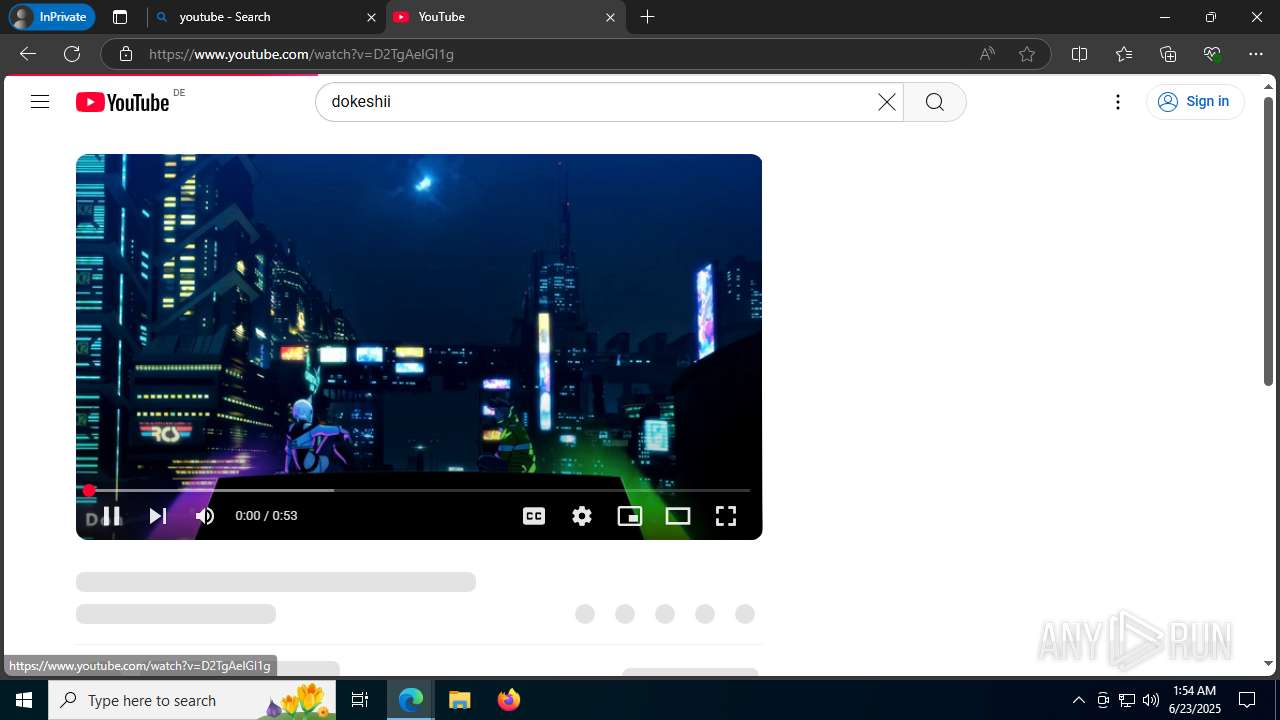Open a new browser tab
Screen dimensions: 1280x720
[648, 17]
